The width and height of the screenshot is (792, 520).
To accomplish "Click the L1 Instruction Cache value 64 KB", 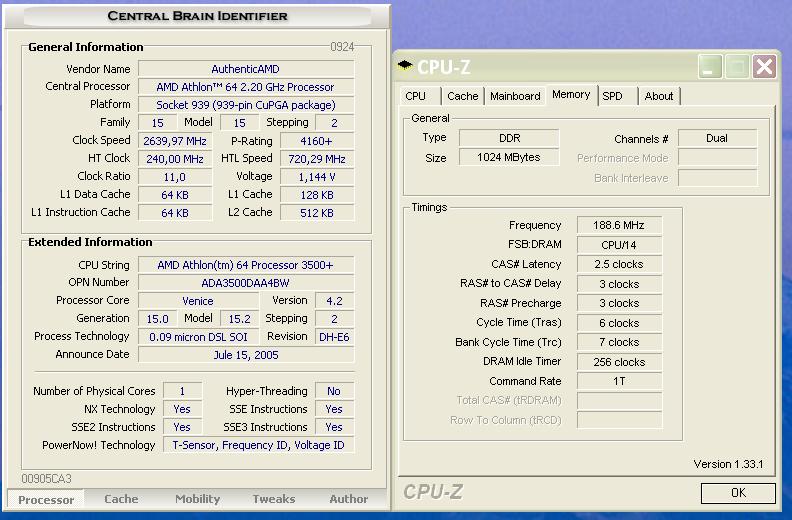I will [175, 213].
